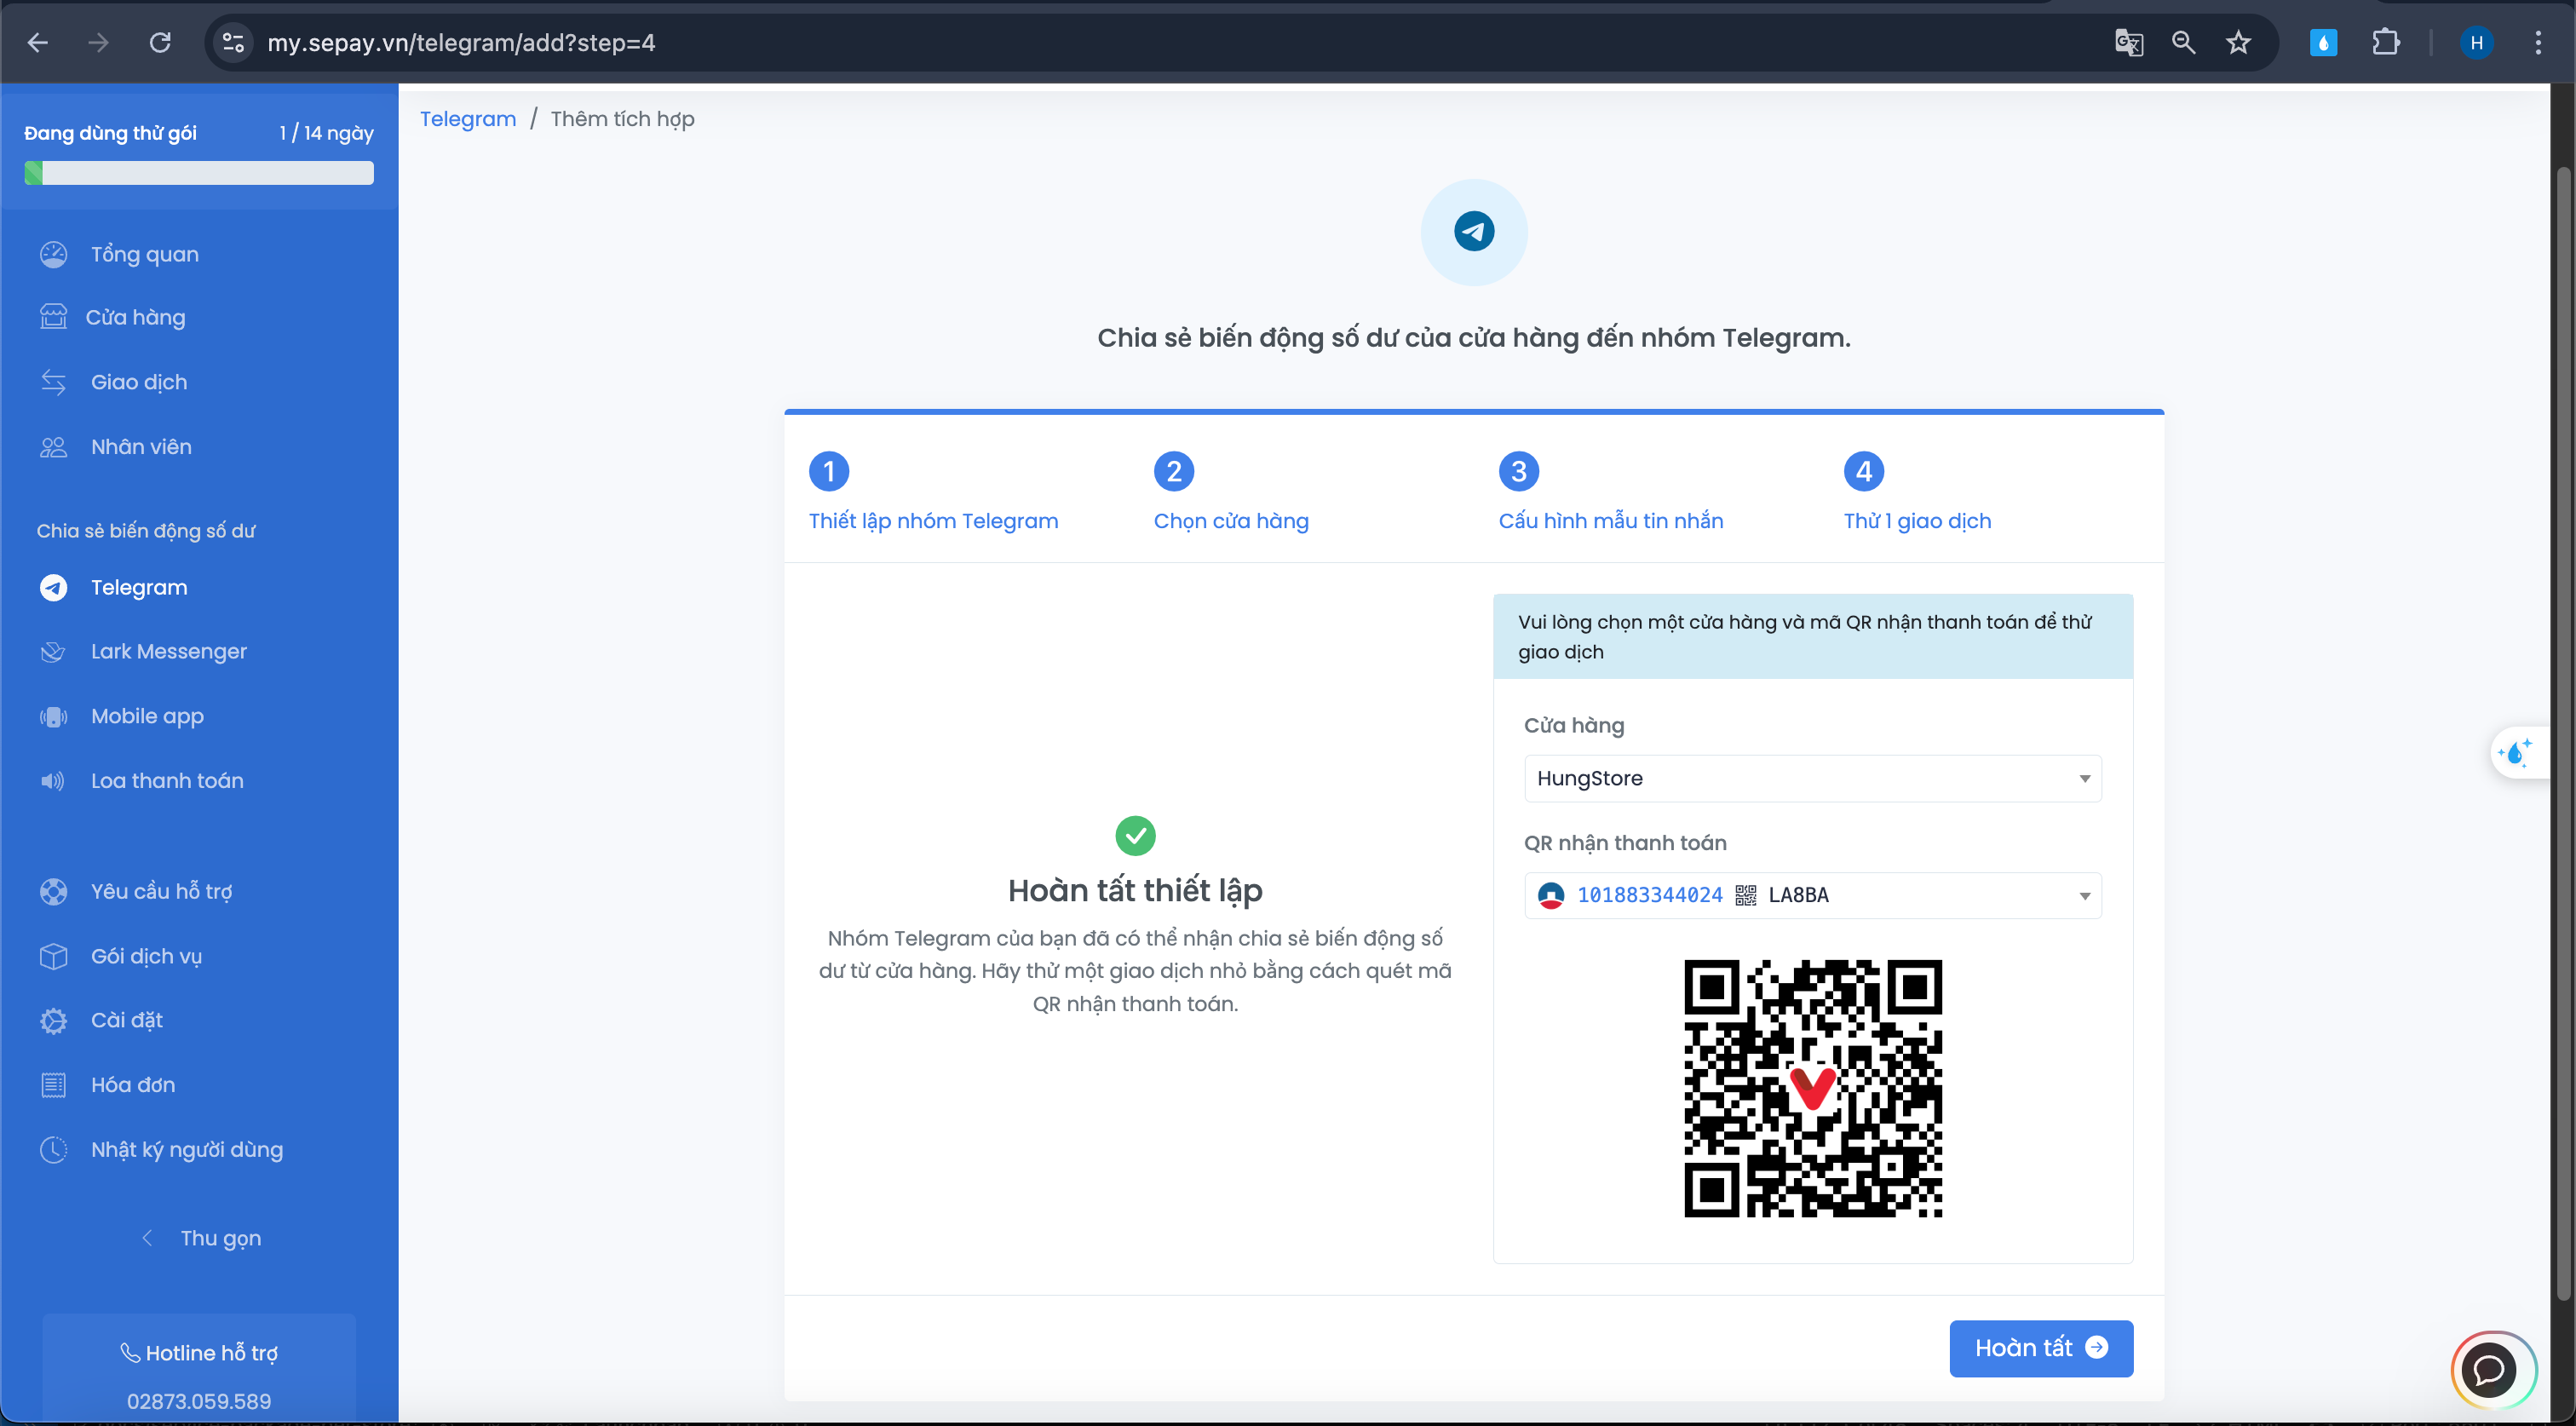Bookmark this page with the star icon
Screen dimensions: 2576x1426
click(x=2238, y=43)
